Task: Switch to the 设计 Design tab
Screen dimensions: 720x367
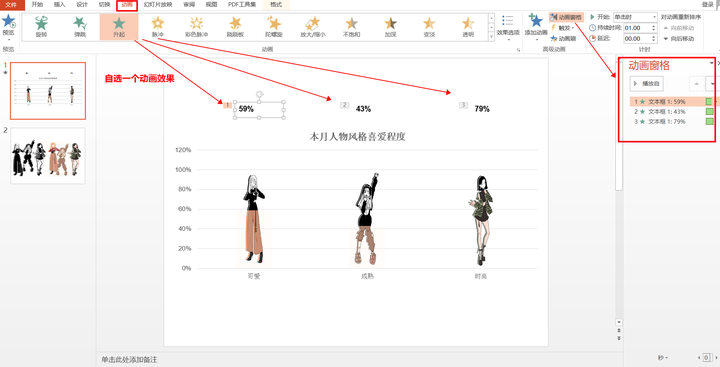Action: [82, 5]
